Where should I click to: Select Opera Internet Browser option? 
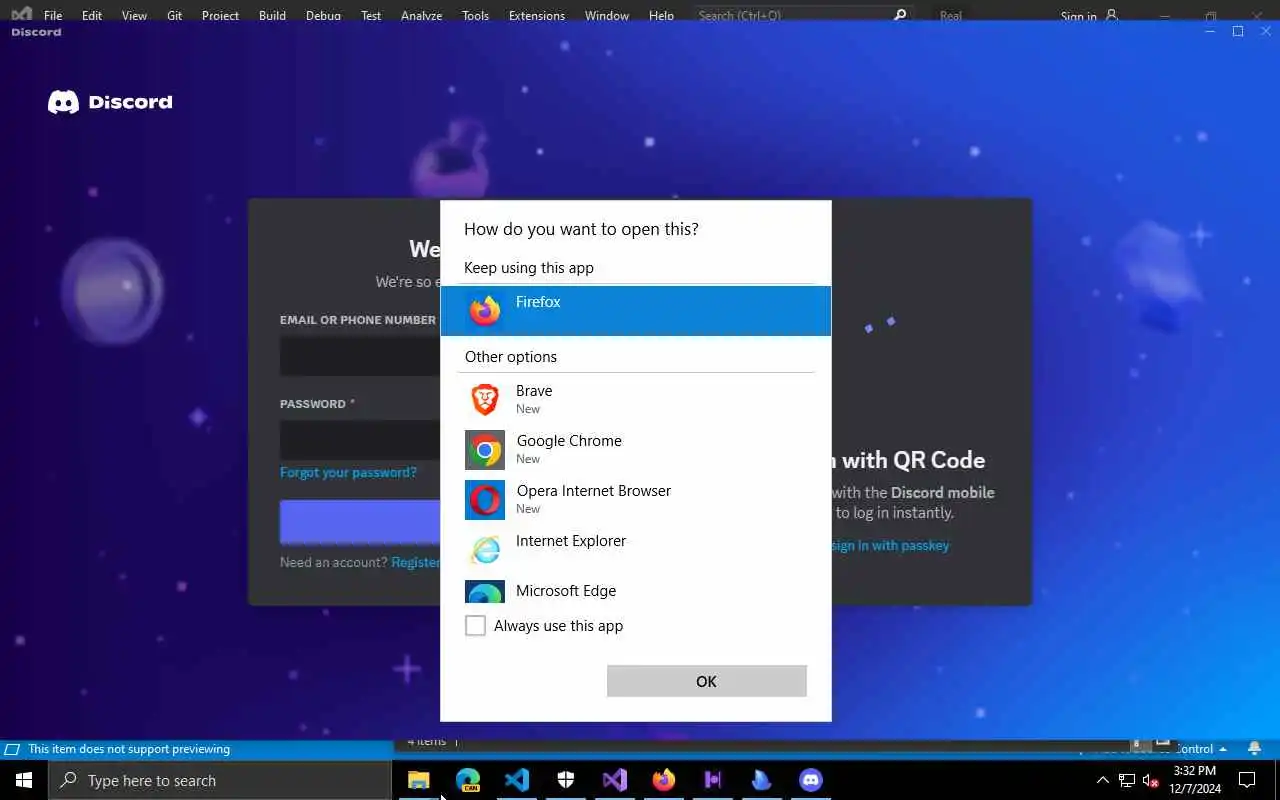635,499
